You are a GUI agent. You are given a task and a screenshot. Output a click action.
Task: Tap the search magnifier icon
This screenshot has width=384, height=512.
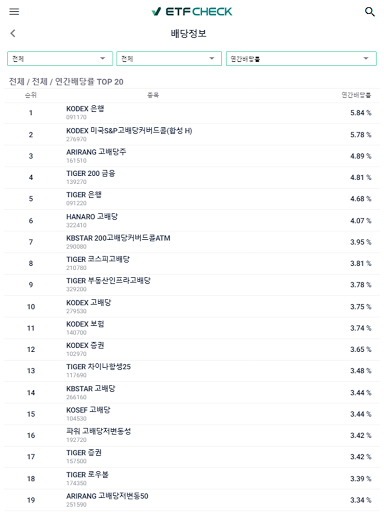pos(369,12)
